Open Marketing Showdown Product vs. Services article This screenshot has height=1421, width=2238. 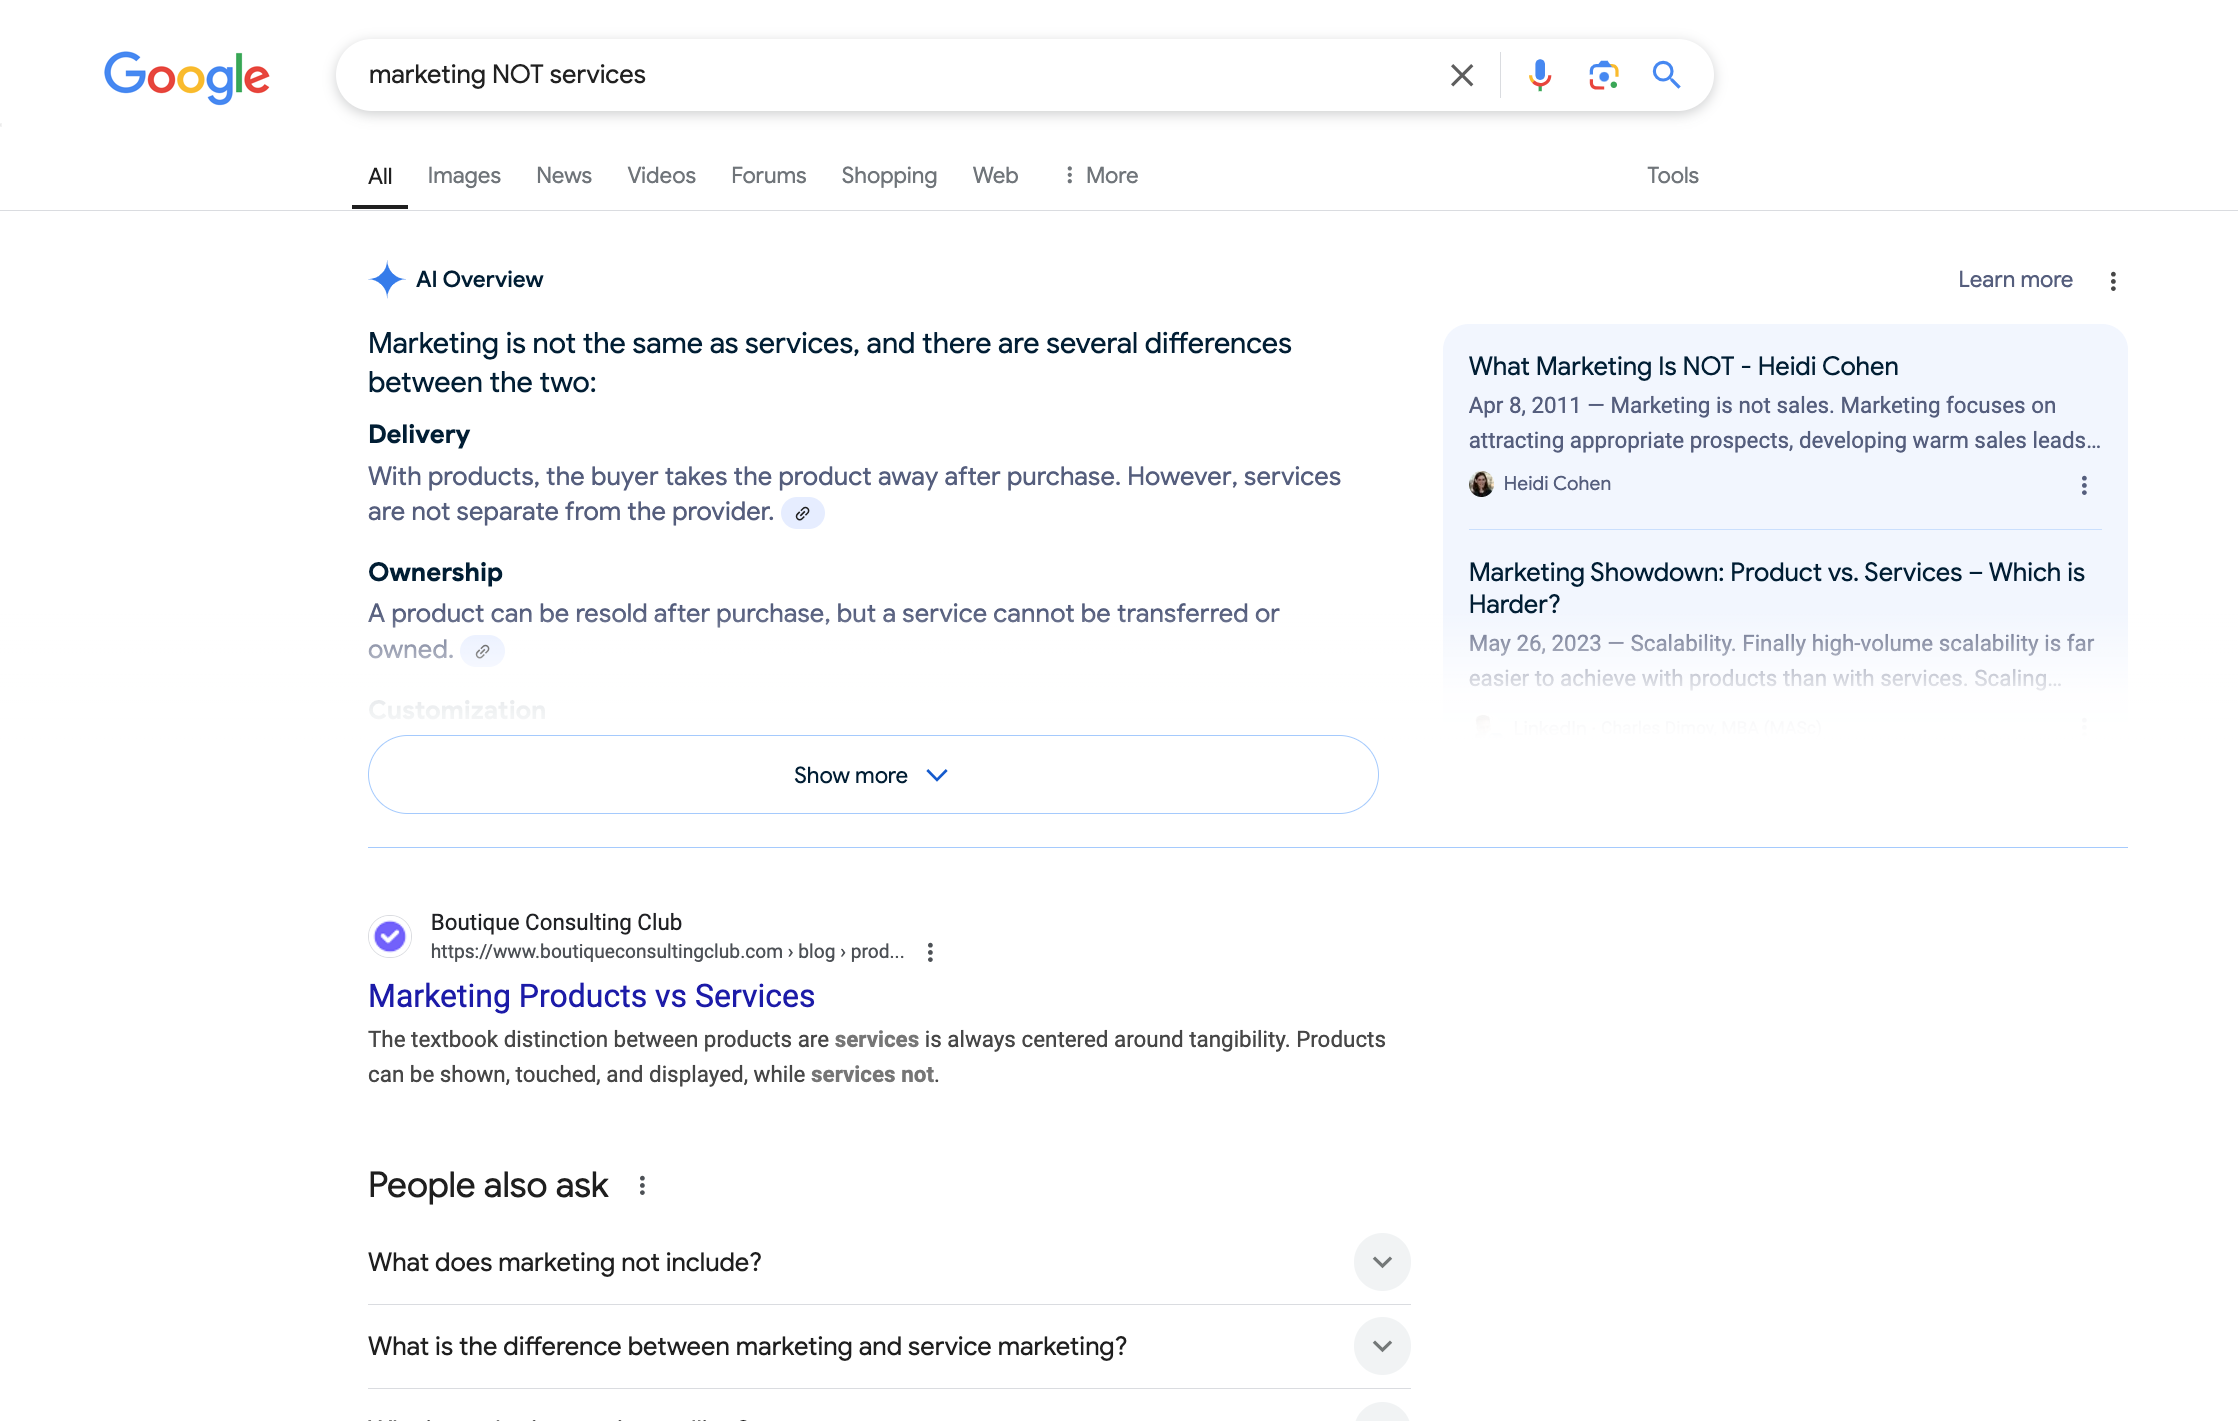point(1776,588)
